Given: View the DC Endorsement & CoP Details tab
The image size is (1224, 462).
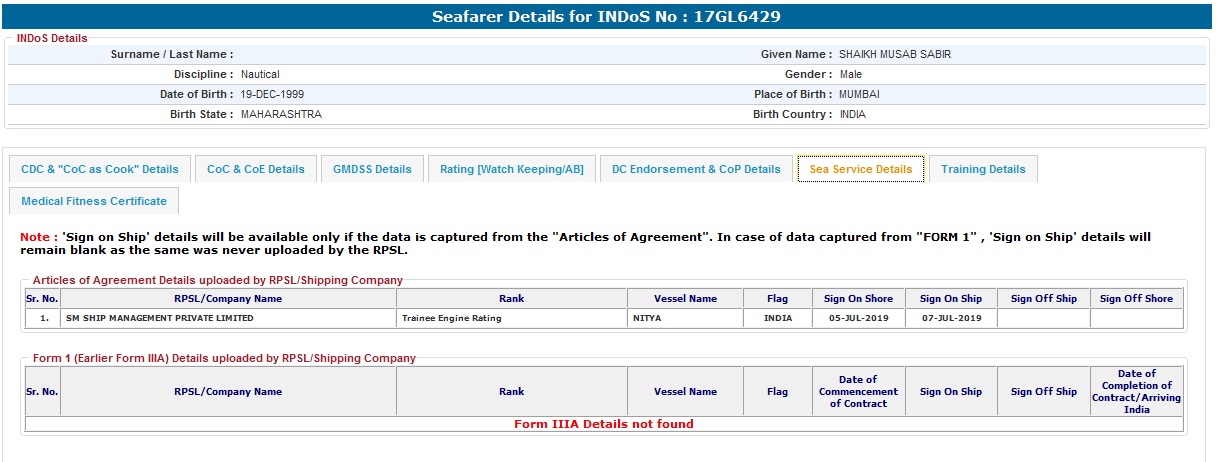Looking at the screenshot, I should [x=696, y=169].
